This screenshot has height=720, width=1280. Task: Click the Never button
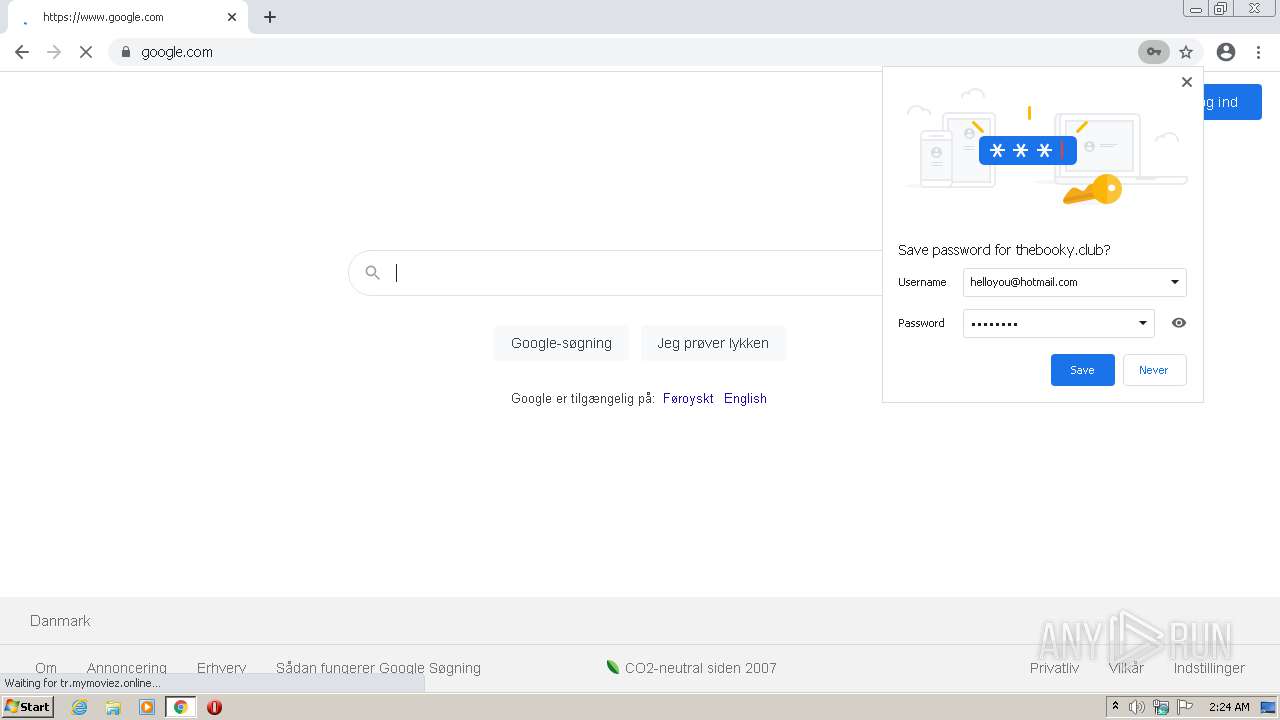click(1154, 370)
